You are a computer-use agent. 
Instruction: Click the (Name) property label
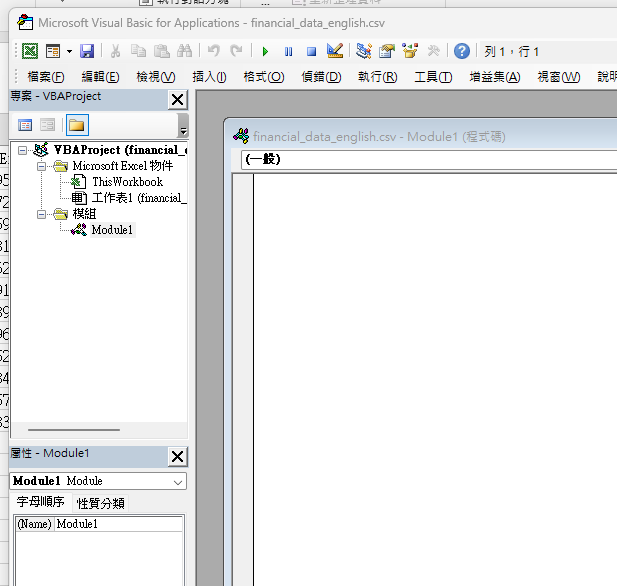coord(34,524)
